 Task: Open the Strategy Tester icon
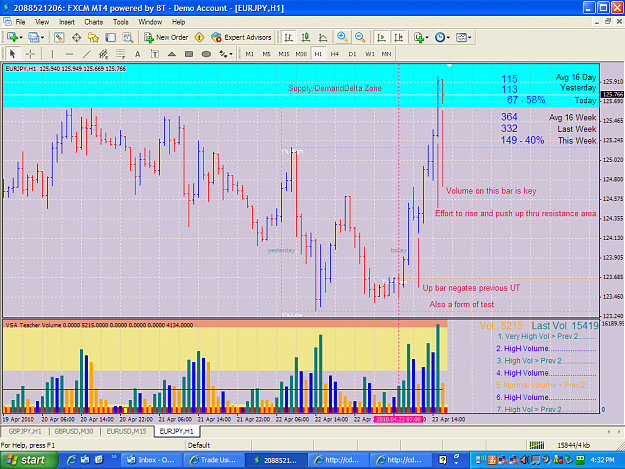click(128, 37)
